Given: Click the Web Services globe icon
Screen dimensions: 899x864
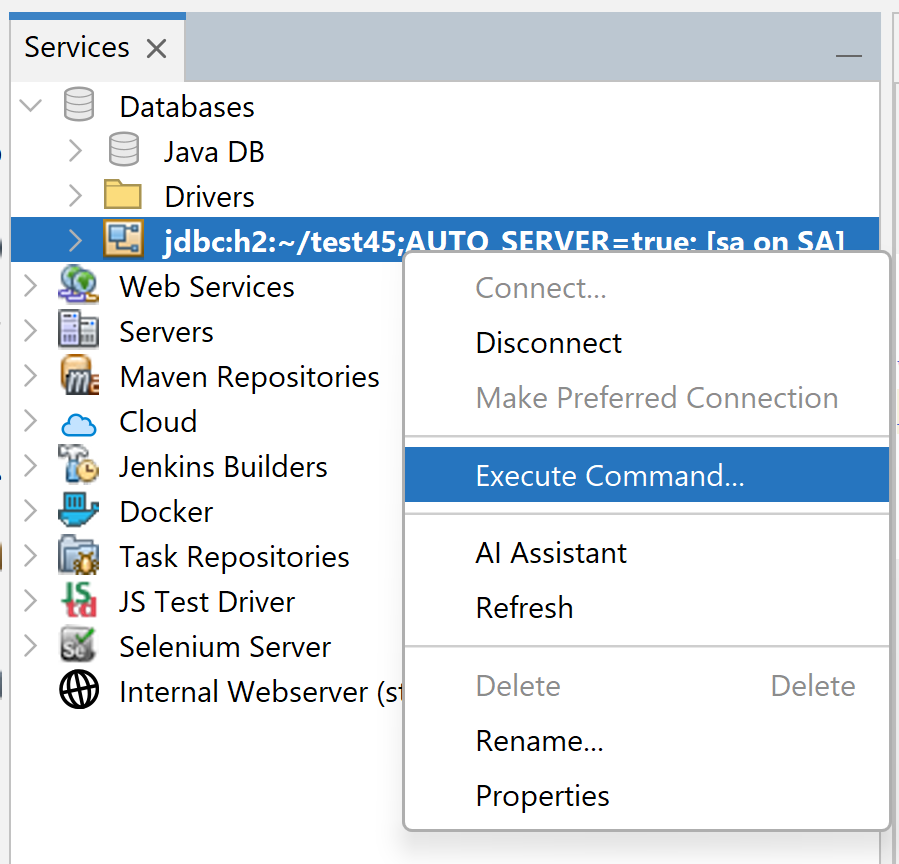Looking at the screenshot, I should 78,285.
